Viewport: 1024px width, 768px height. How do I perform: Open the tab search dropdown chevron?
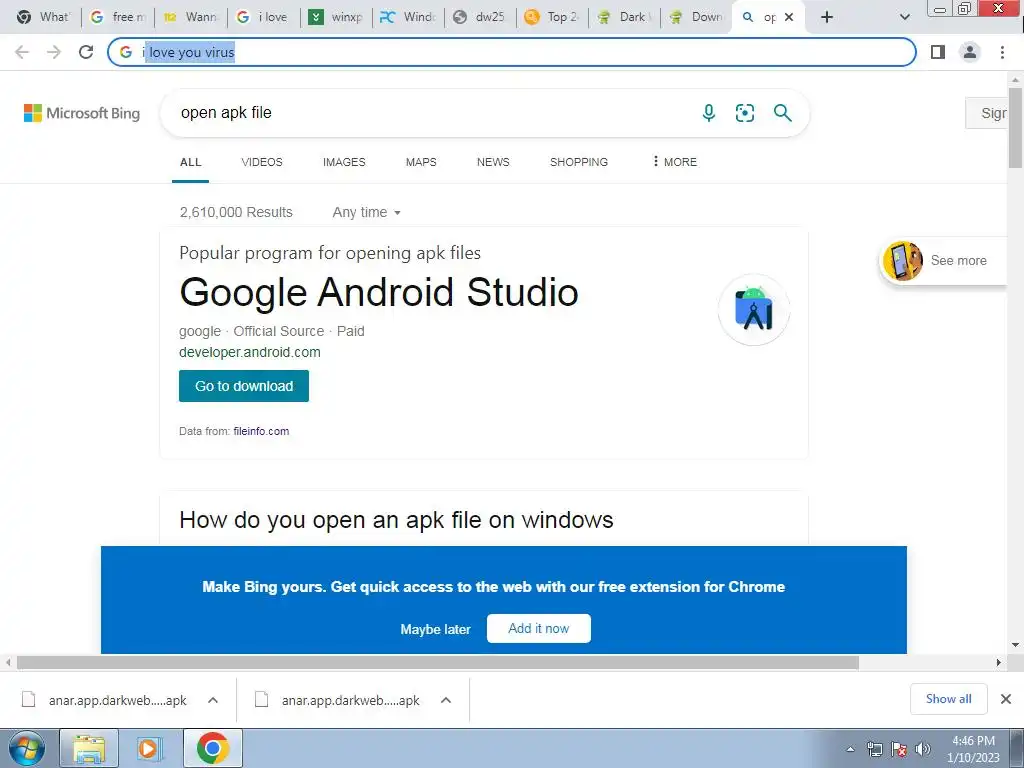pyautogui.click(x=904, y=17)
